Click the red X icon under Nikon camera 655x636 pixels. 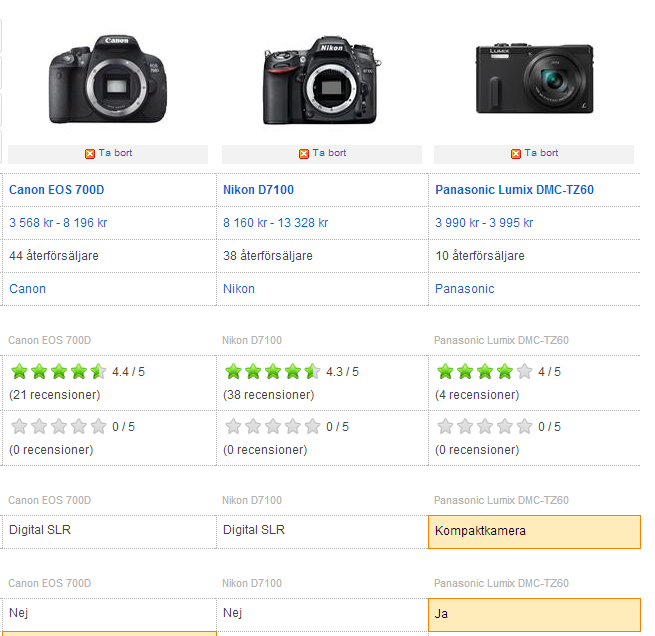click(x=304, y=154)
